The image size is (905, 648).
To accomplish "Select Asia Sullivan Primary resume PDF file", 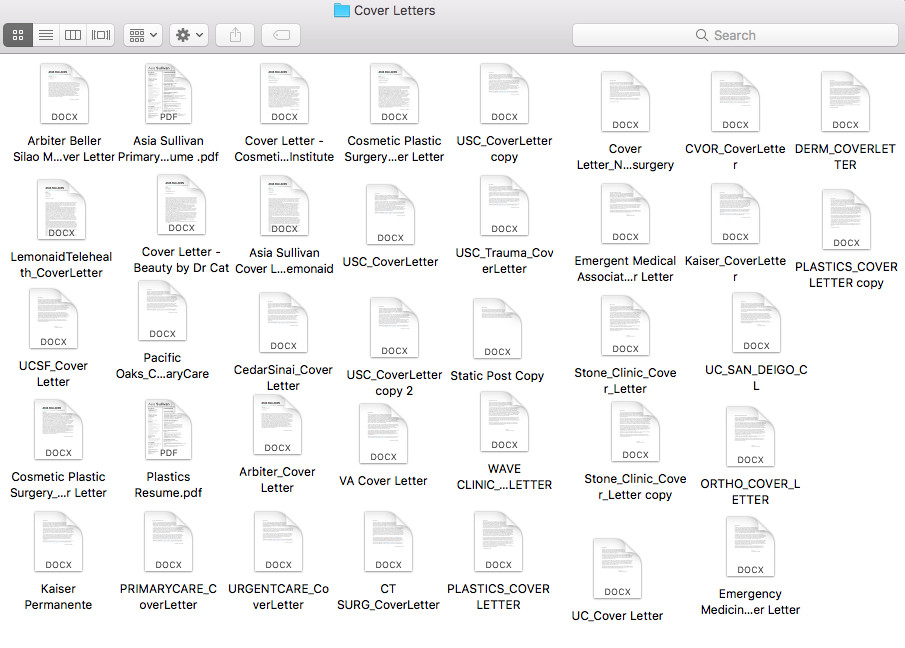I will (x=168, y=93).
